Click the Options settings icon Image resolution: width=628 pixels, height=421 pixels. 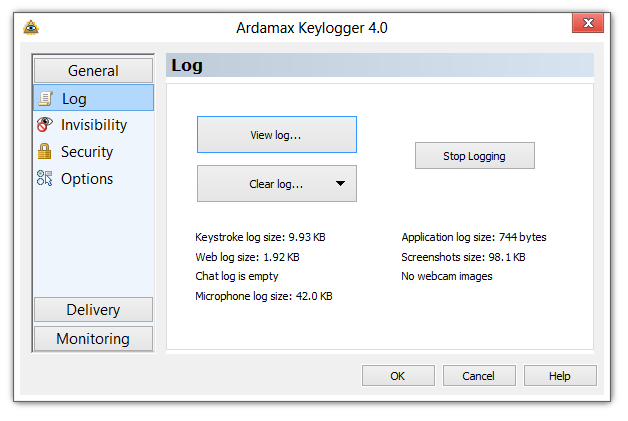[x=44, y=178]
